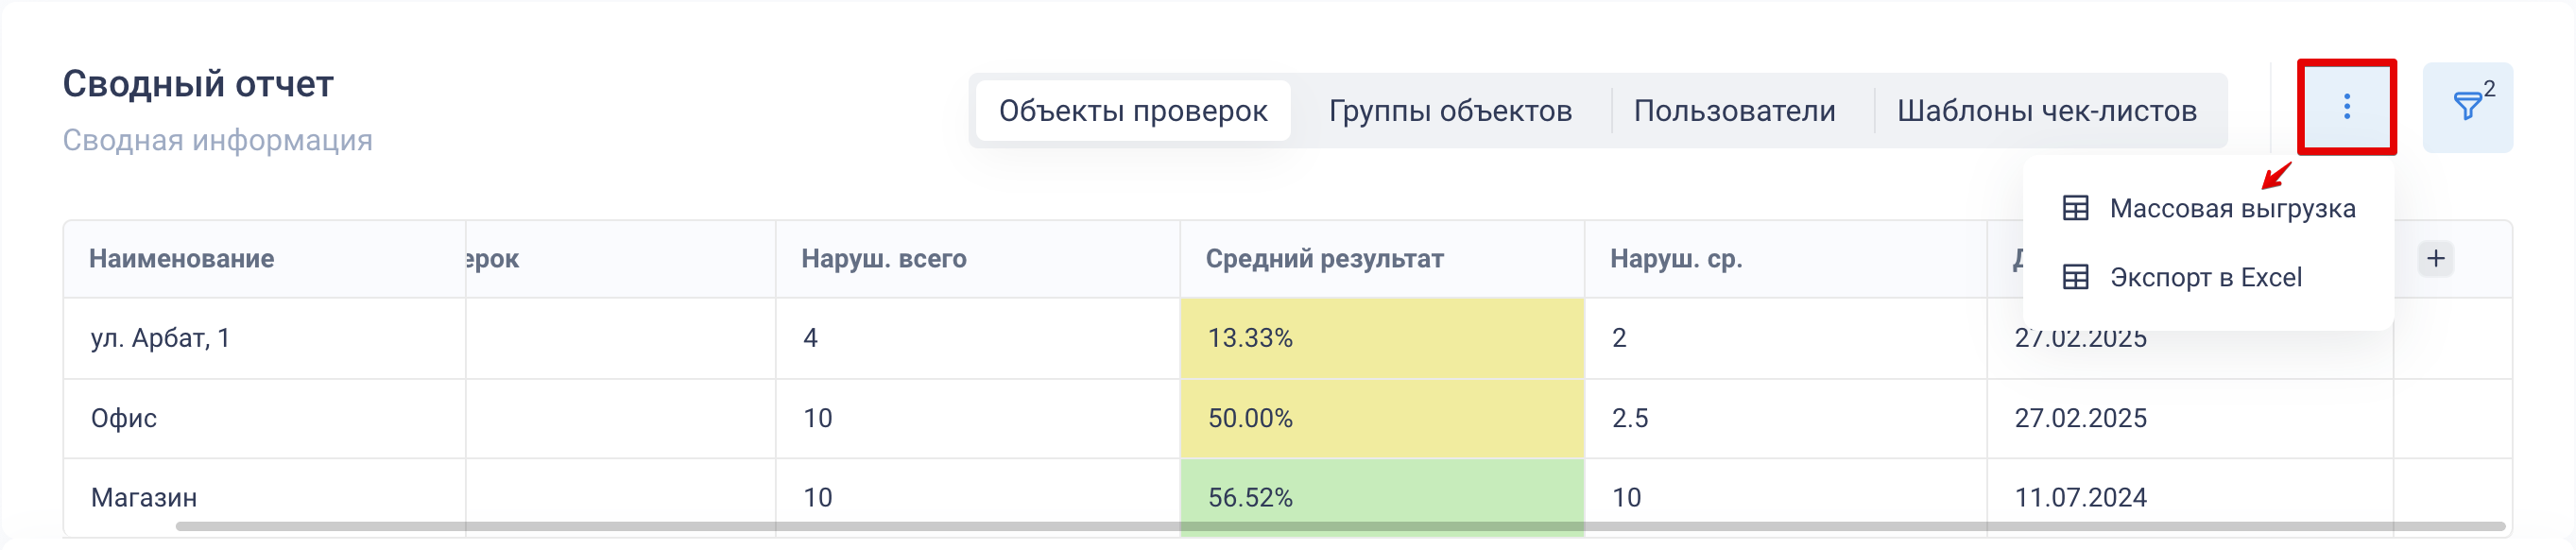2576x550 pixels.
Task: Click the horizontal table scrollbar
Action: coord(1340,526)
